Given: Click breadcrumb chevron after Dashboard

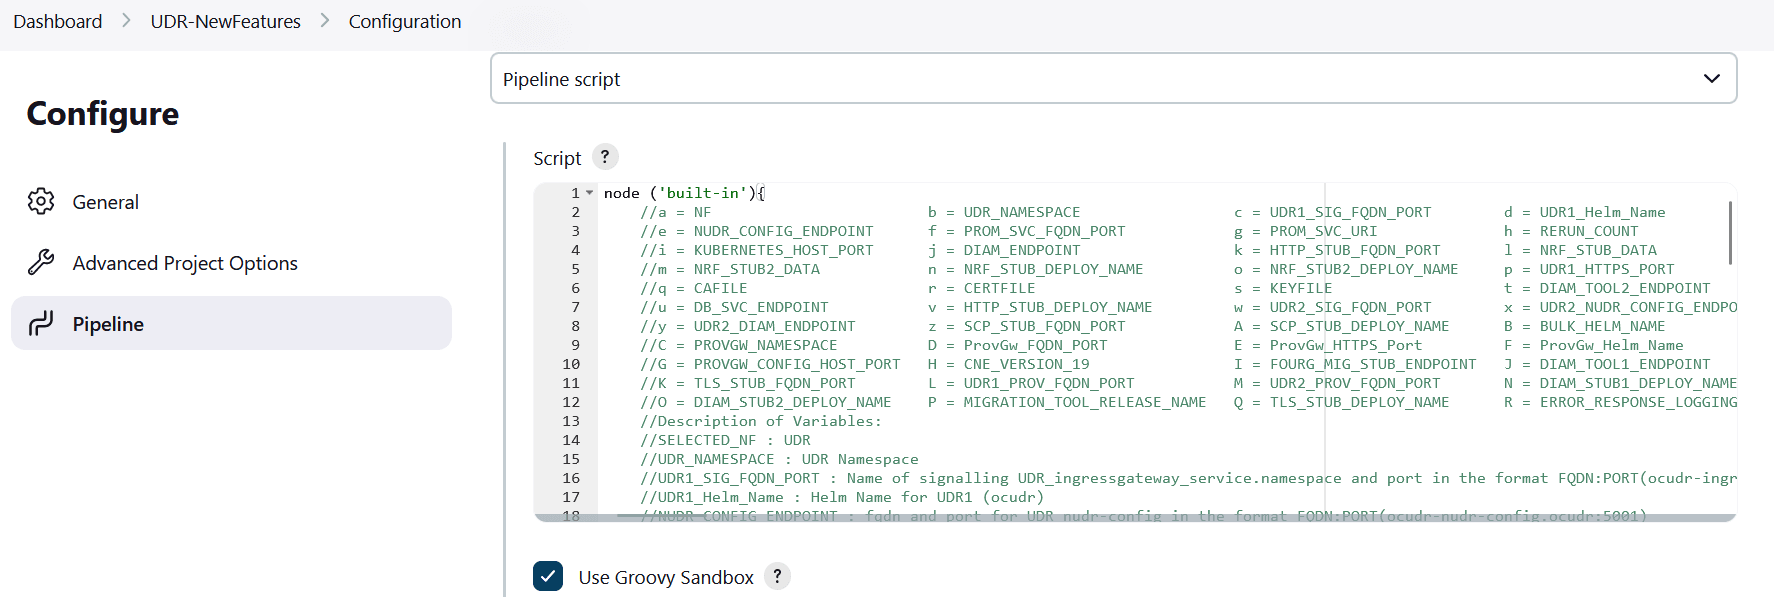Looking at the screenshot, I should click(x=126, y=21).
